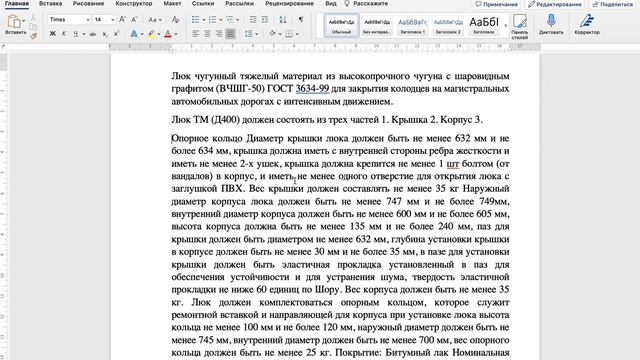Click the line spacing icon

point(249,34)
